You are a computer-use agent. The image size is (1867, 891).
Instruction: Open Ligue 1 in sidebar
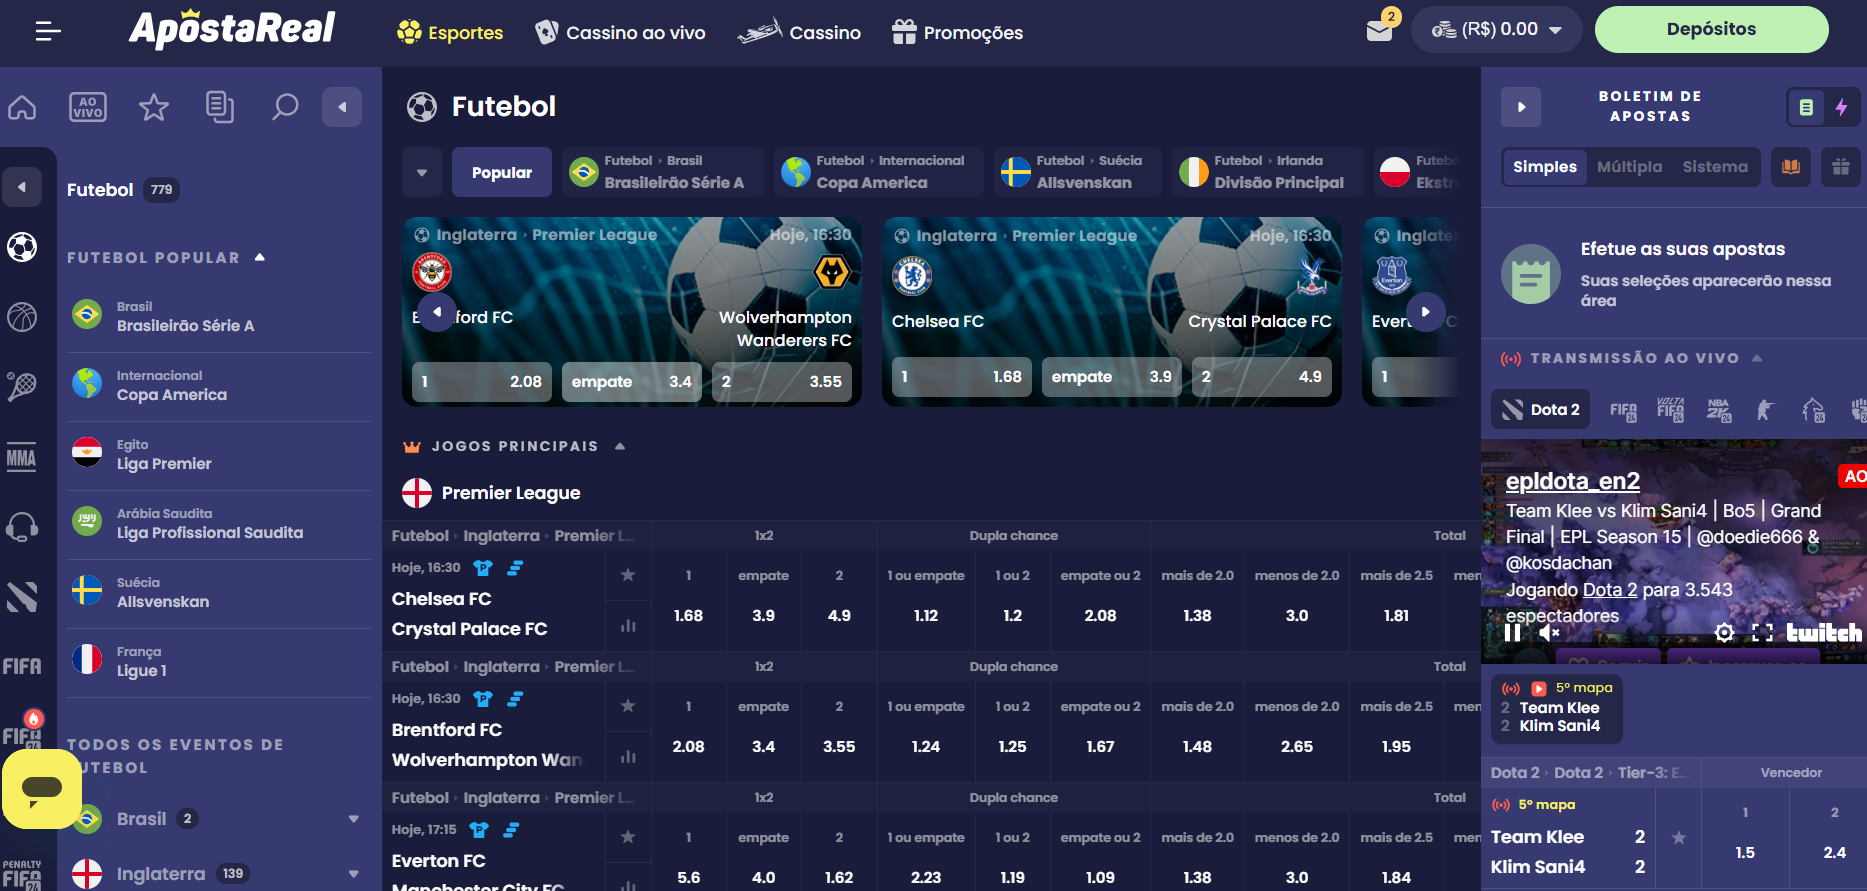220,661
